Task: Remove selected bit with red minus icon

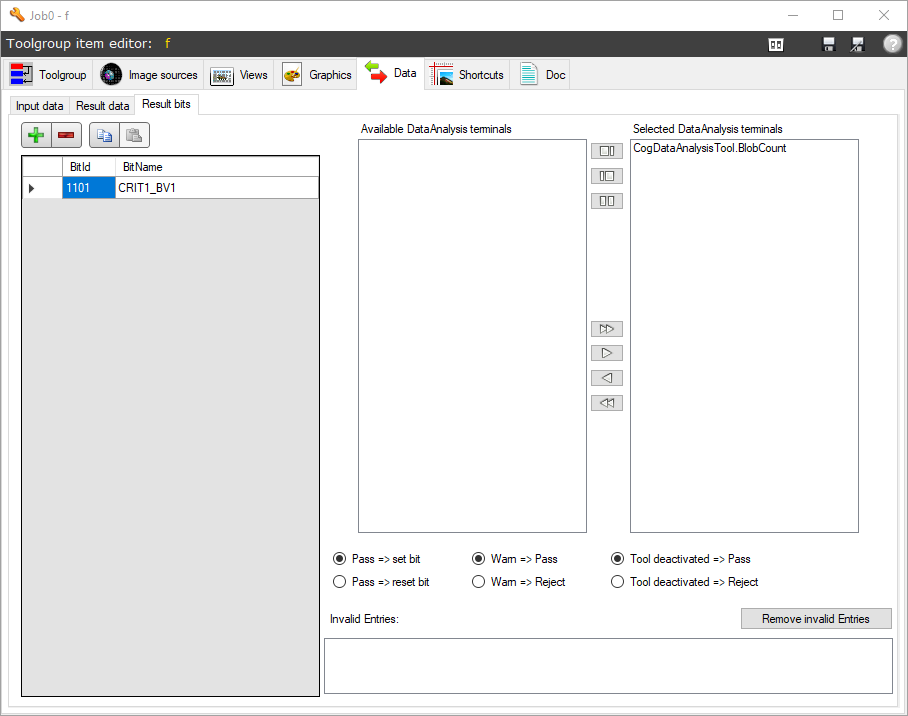Action: tap(67, 135)
